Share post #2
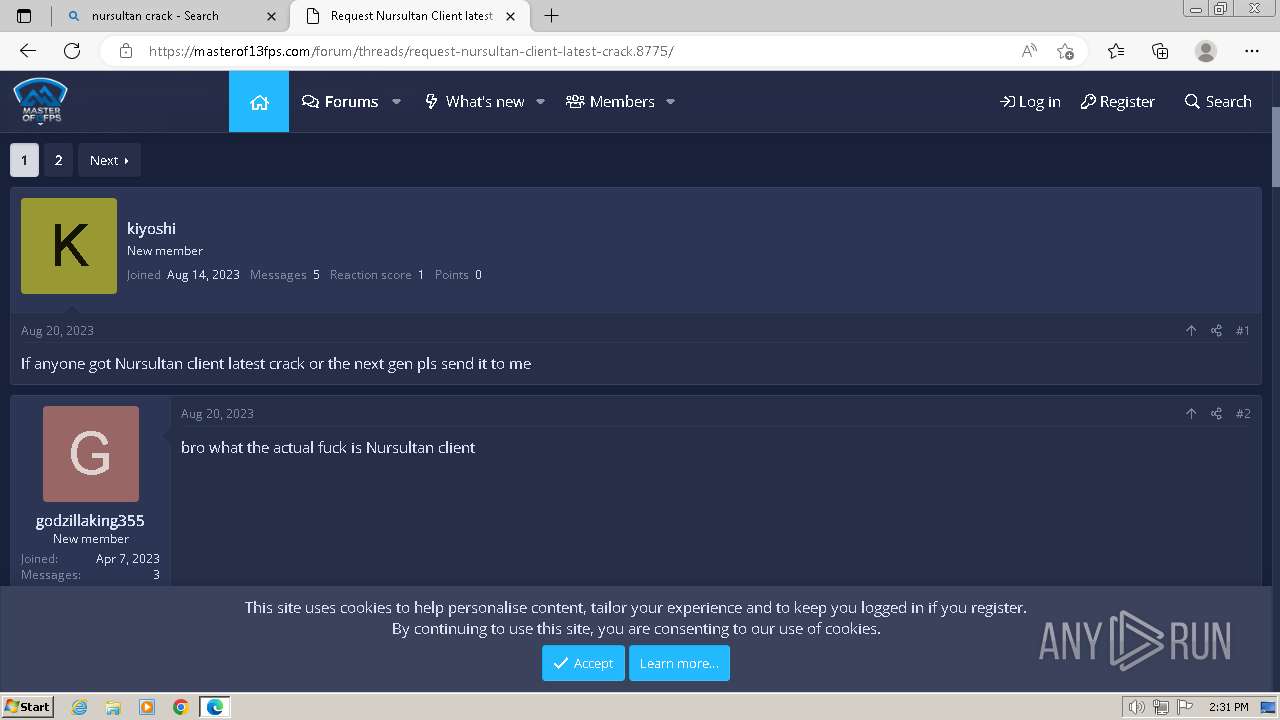This screenshot has width=1280, height=720. coord(1216,414)
